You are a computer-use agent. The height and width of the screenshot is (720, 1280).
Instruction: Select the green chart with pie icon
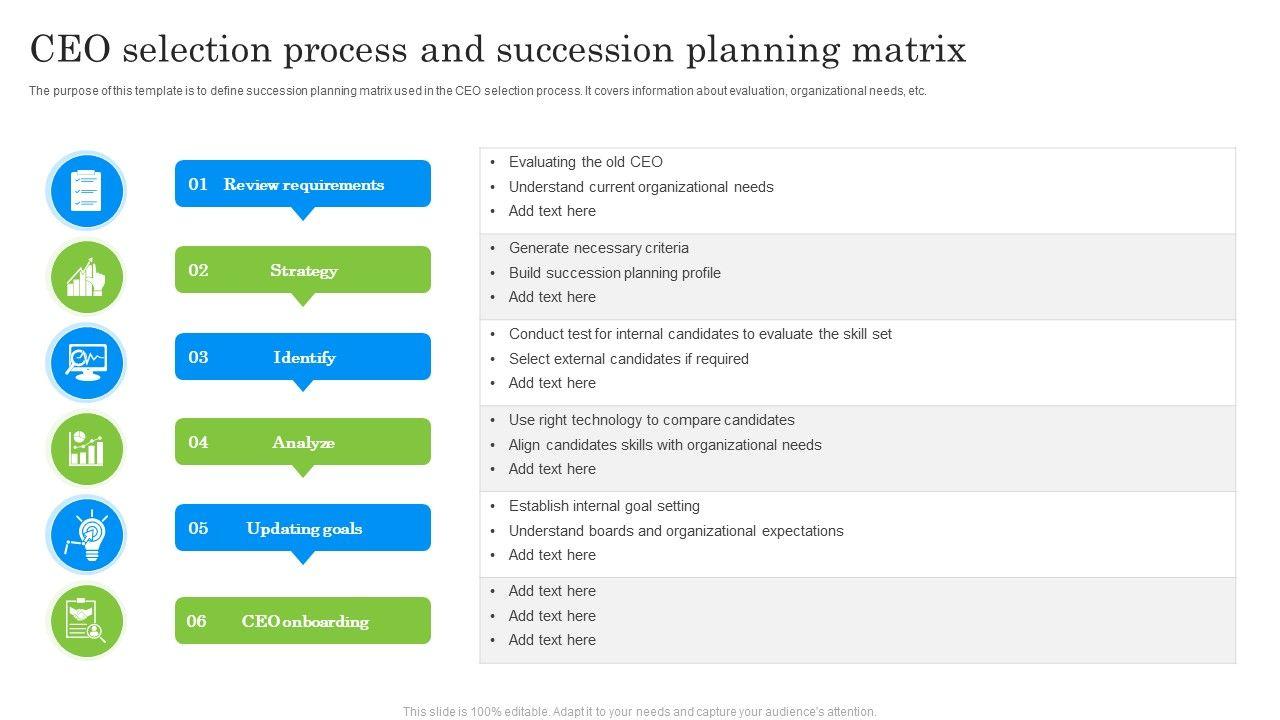coord(86,448)
